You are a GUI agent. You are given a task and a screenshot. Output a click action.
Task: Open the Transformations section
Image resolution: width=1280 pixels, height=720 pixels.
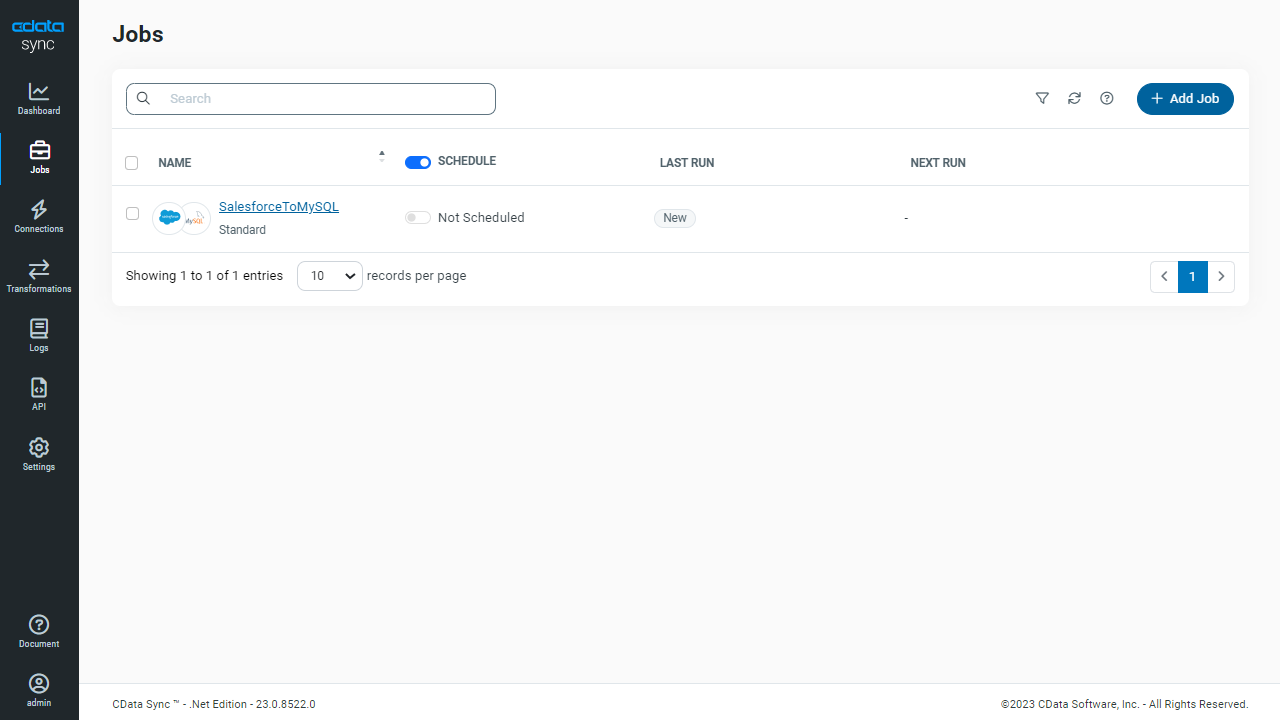(39, 276)
